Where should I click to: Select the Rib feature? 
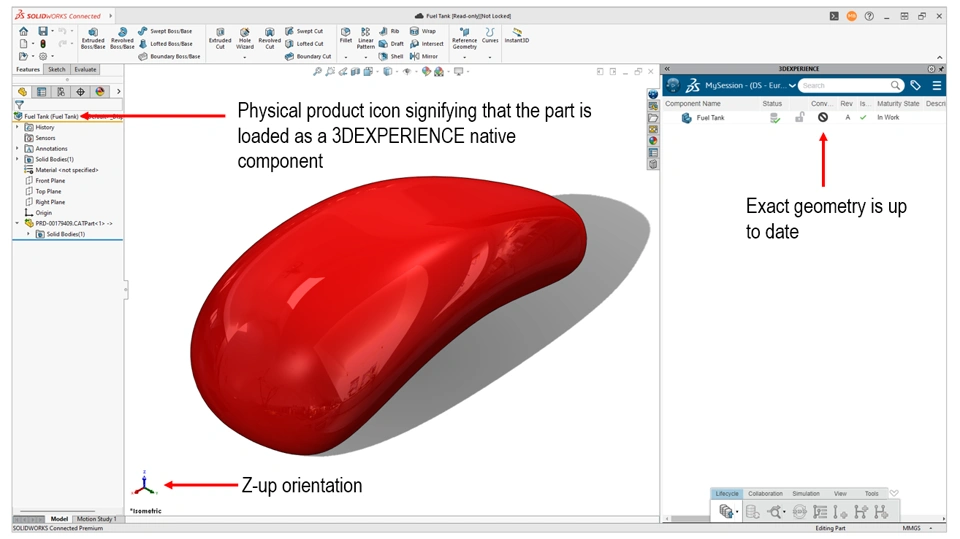click(389, 31)
